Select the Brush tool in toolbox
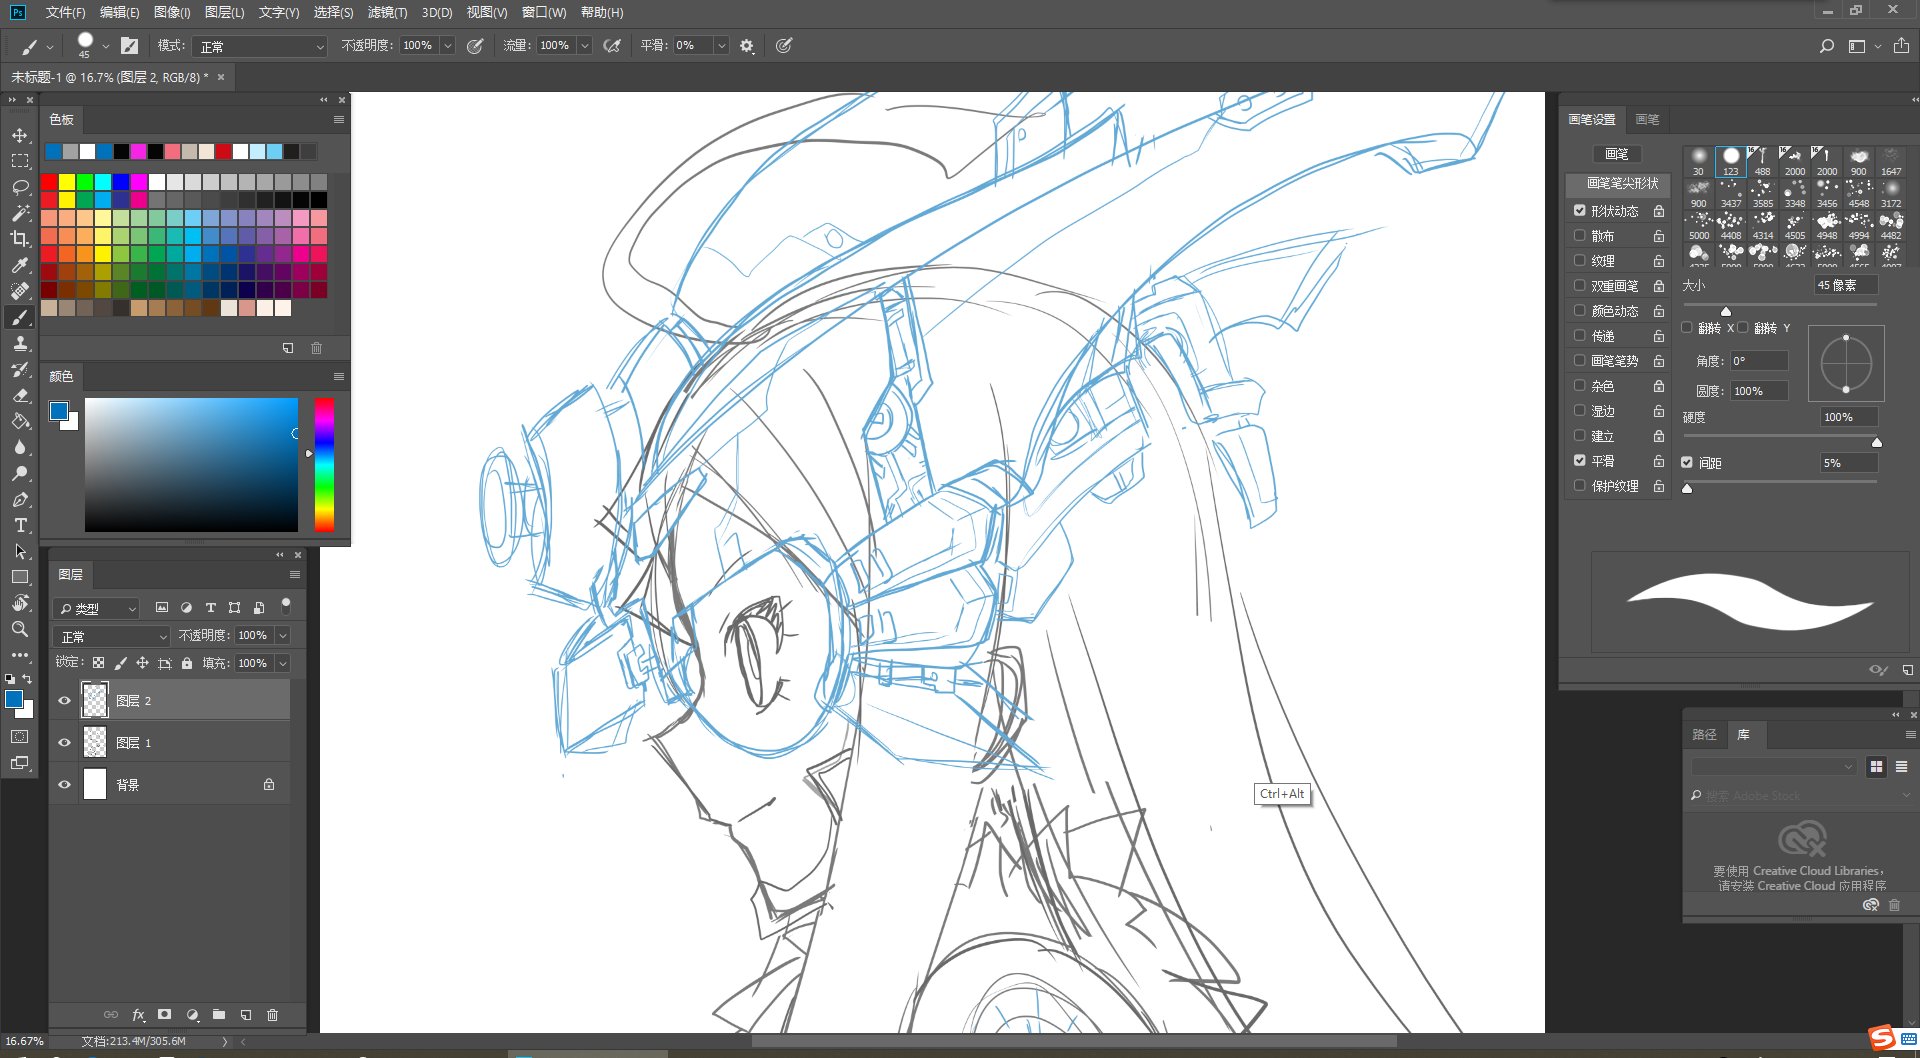Image resolution: width=1920 pixels, height=1058 pixels. click(20, 317)
